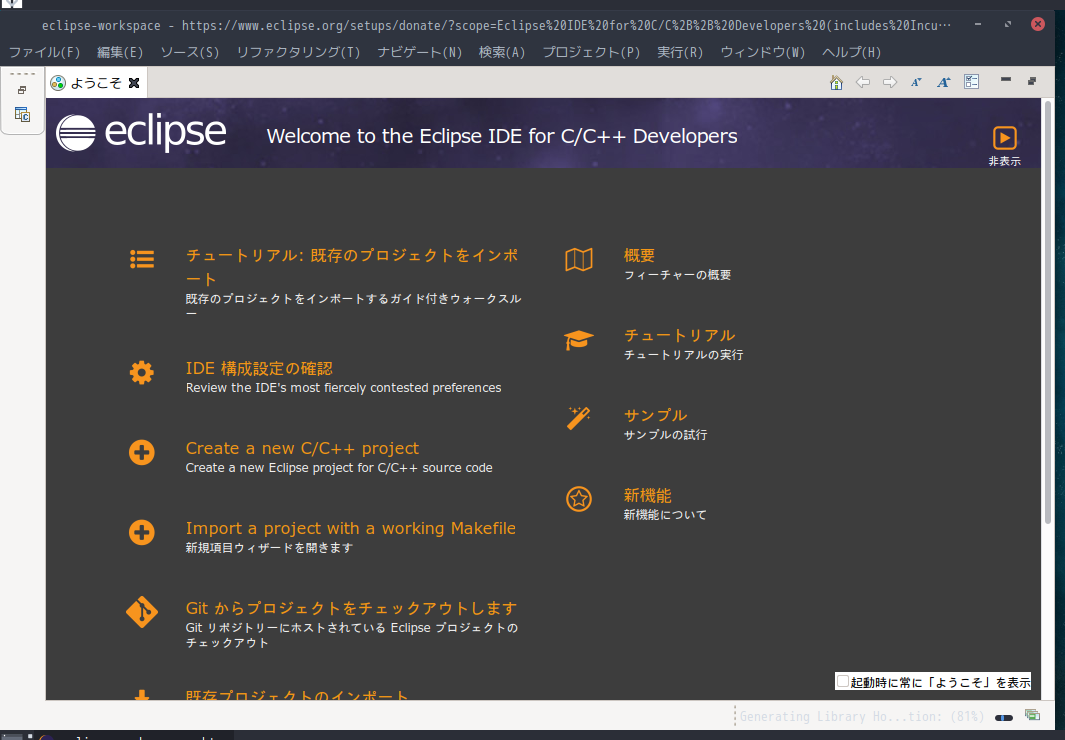Open the ナビゲート(N) menu
The width and height of the screenshot is (1065, 740).
point(419,52)
